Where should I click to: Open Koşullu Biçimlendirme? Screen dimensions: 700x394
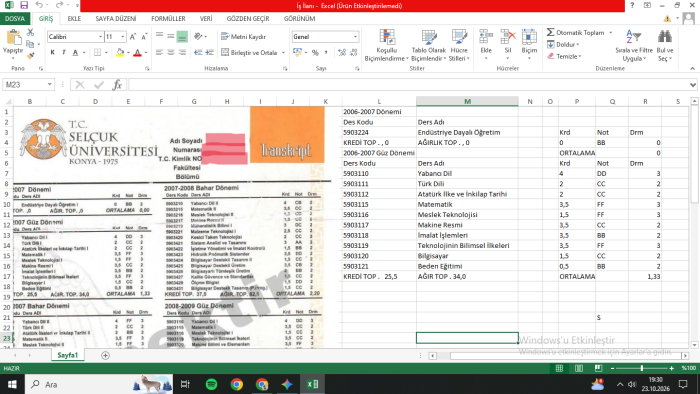click(387, 45)
